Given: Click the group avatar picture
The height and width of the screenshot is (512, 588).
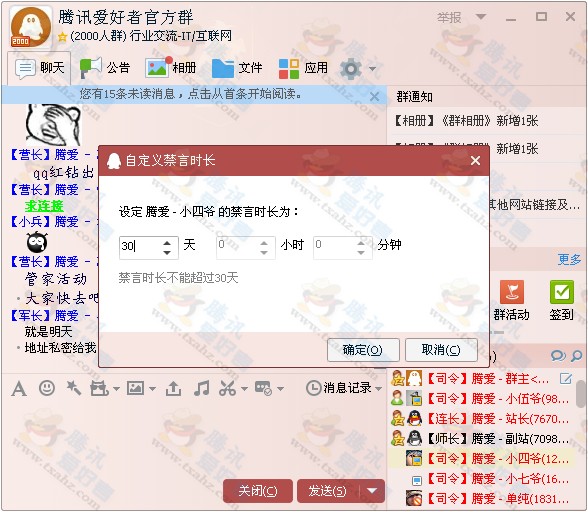Looking at the screenshot, I should click(x=31, y=27).
